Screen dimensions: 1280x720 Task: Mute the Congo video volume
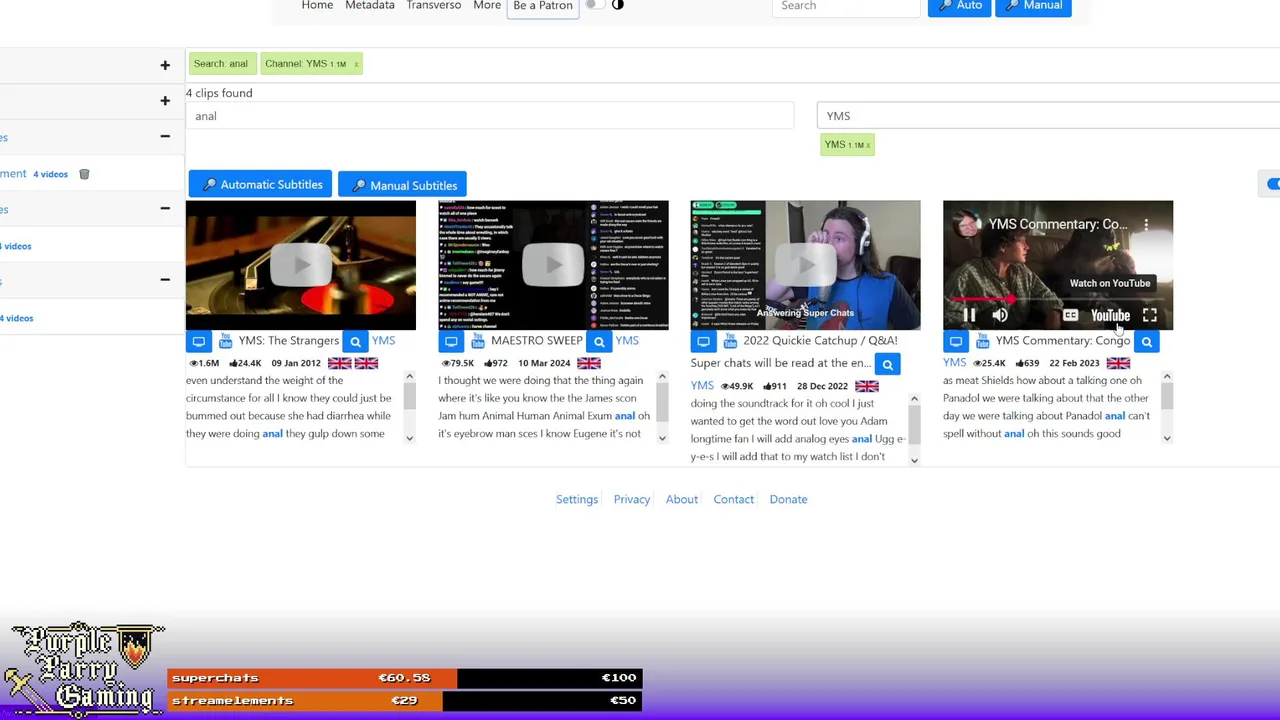1000,315
